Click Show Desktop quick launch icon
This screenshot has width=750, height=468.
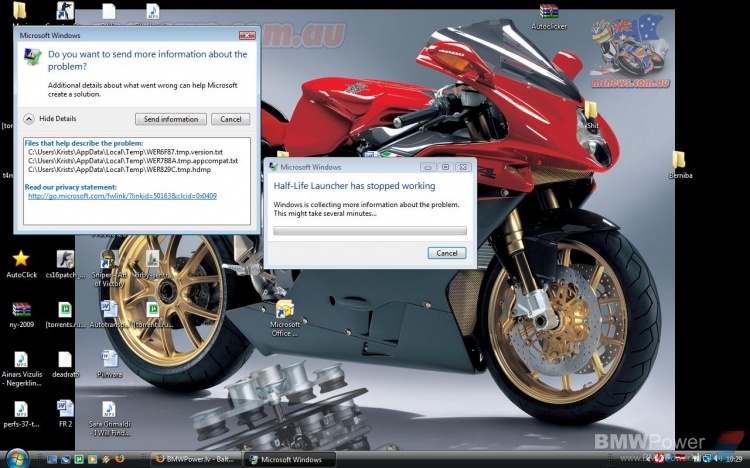click(52, 459)
